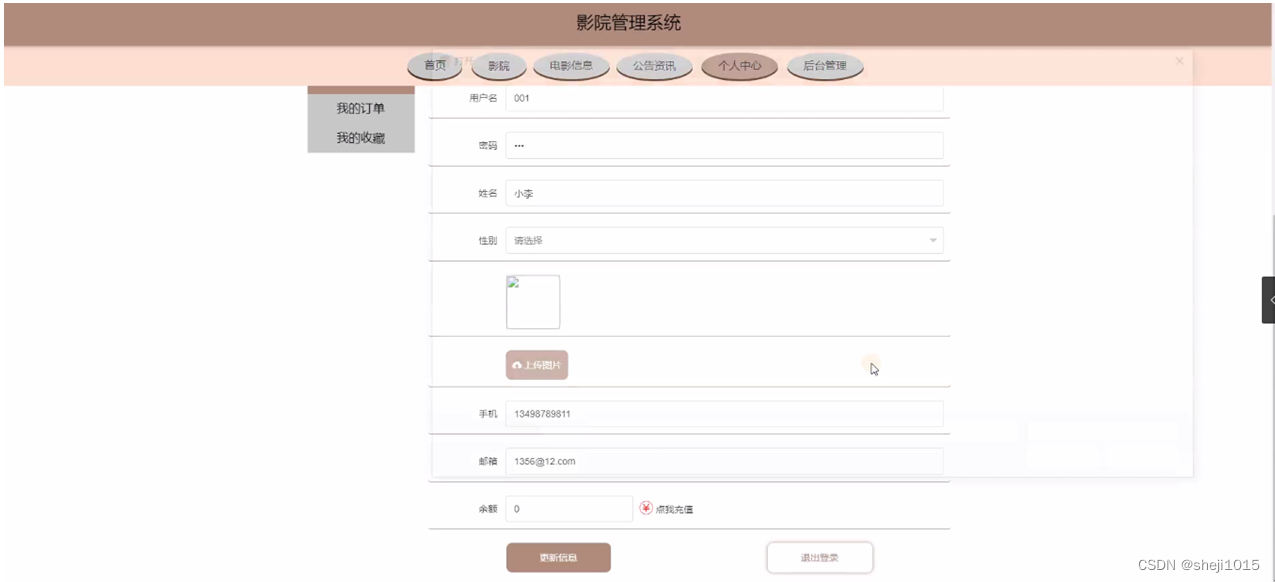
Task: Close the notification banner with the X
Action: [1179, 61]
